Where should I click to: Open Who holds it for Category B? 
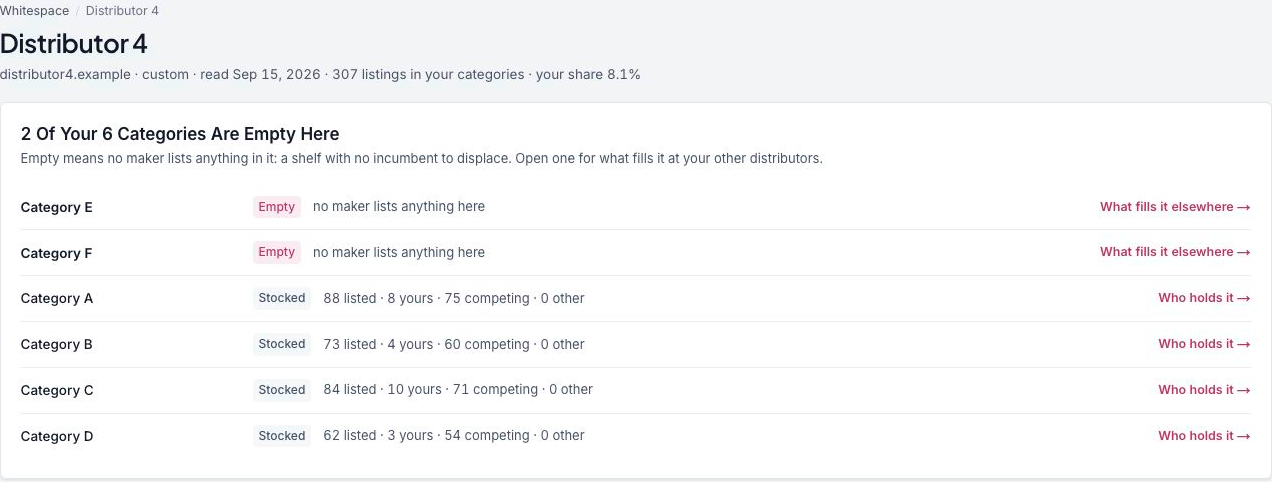(x=1204, y=344)
